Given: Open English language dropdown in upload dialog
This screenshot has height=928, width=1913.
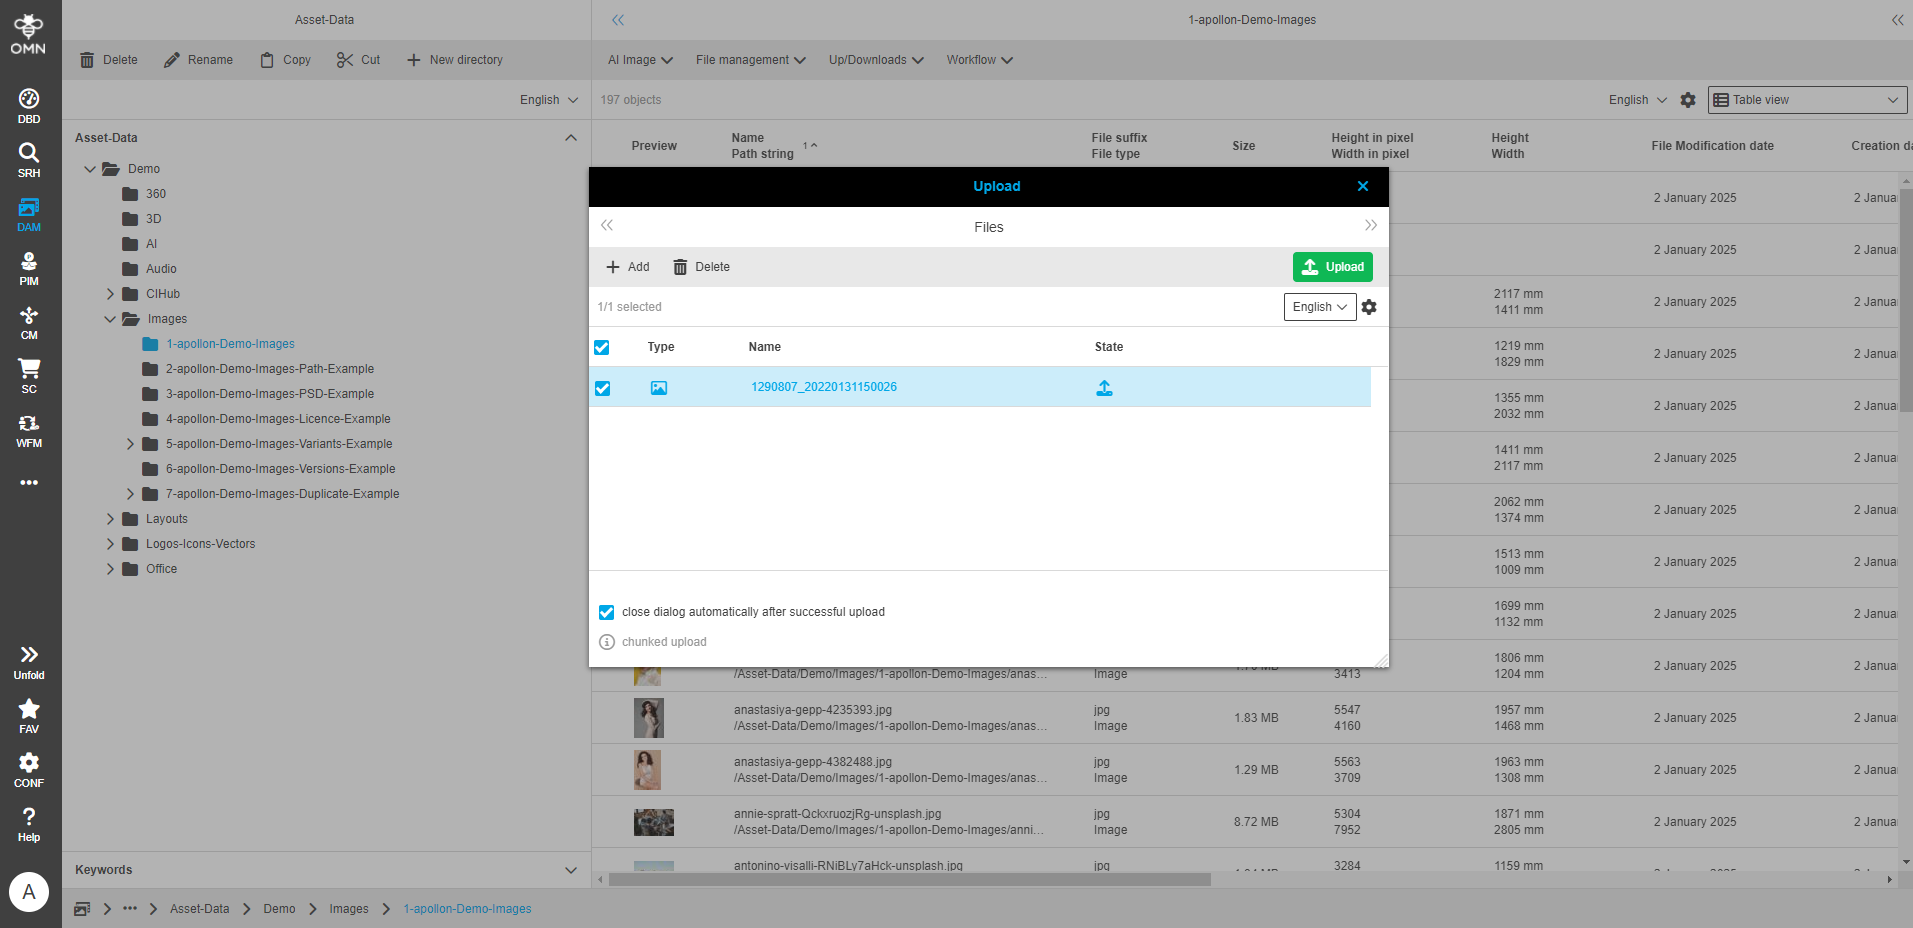Looking at the screenshot, I should pos(1319,307).
